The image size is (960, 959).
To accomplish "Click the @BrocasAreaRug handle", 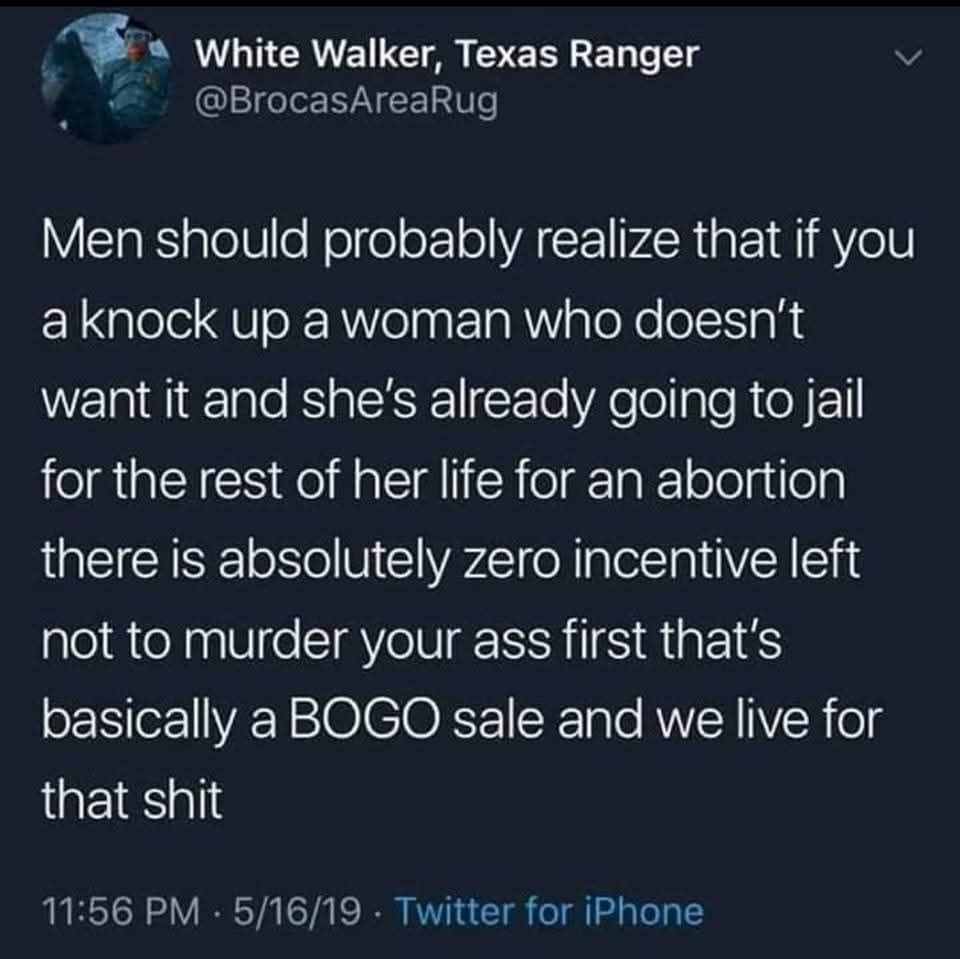I will coord(346,102).
